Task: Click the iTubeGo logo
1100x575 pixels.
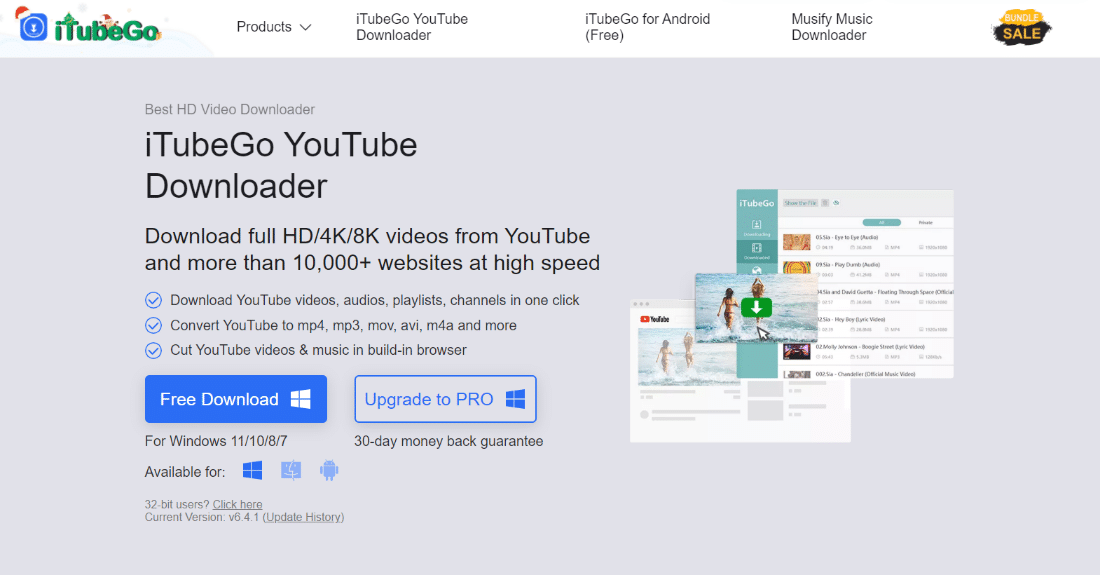Action: tap(89, 25)
